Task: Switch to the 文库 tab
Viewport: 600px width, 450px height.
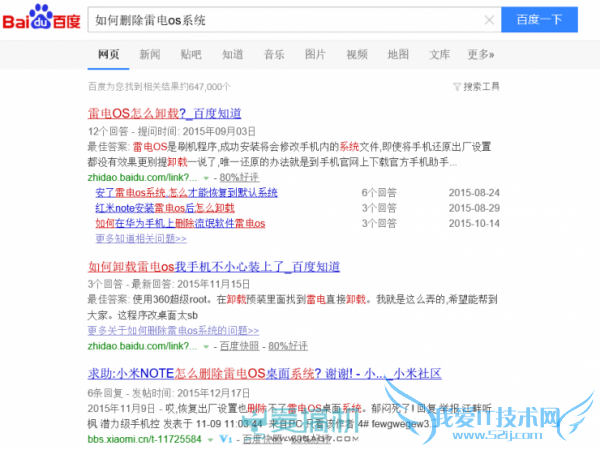Action: (439, 54)
